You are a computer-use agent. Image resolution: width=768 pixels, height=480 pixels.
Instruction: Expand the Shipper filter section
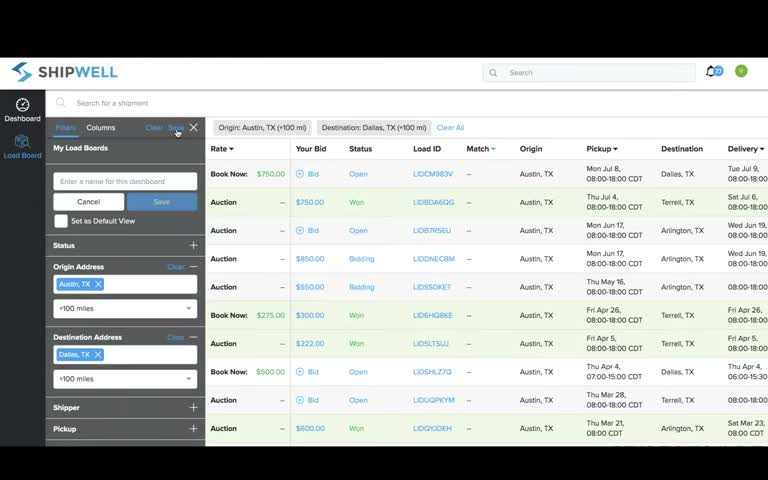tap(193, 408)
